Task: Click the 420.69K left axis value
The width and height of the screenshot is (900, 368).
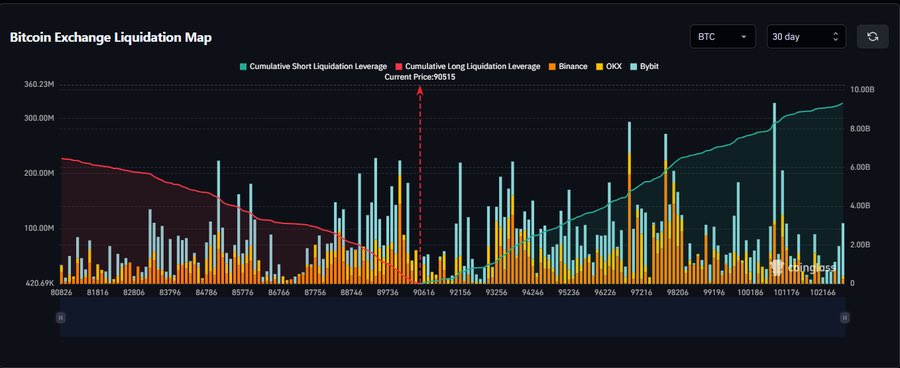Action: point(39,283)
